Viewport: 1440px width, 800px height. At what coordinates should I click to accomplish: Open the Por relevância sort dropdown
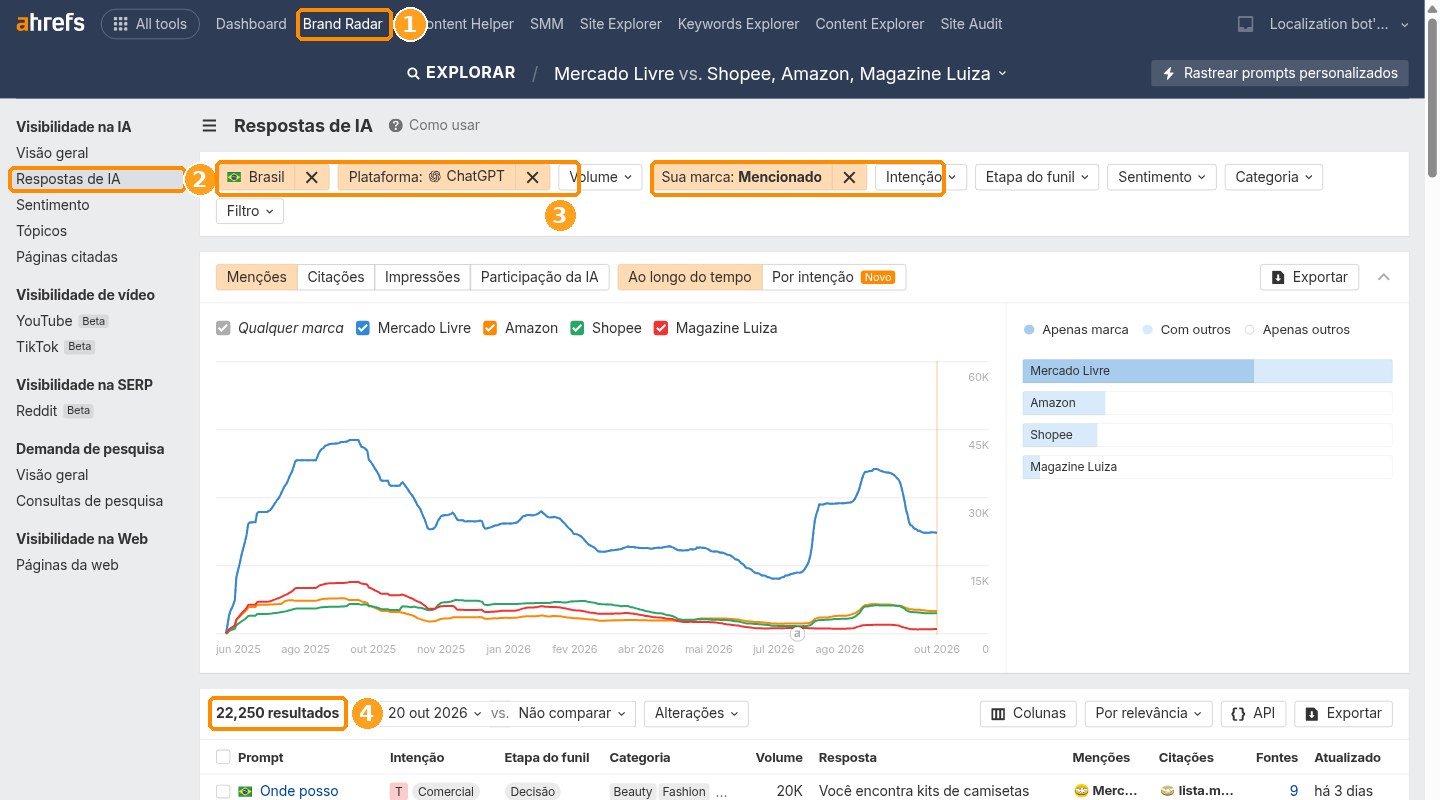tap(1148, 713)
